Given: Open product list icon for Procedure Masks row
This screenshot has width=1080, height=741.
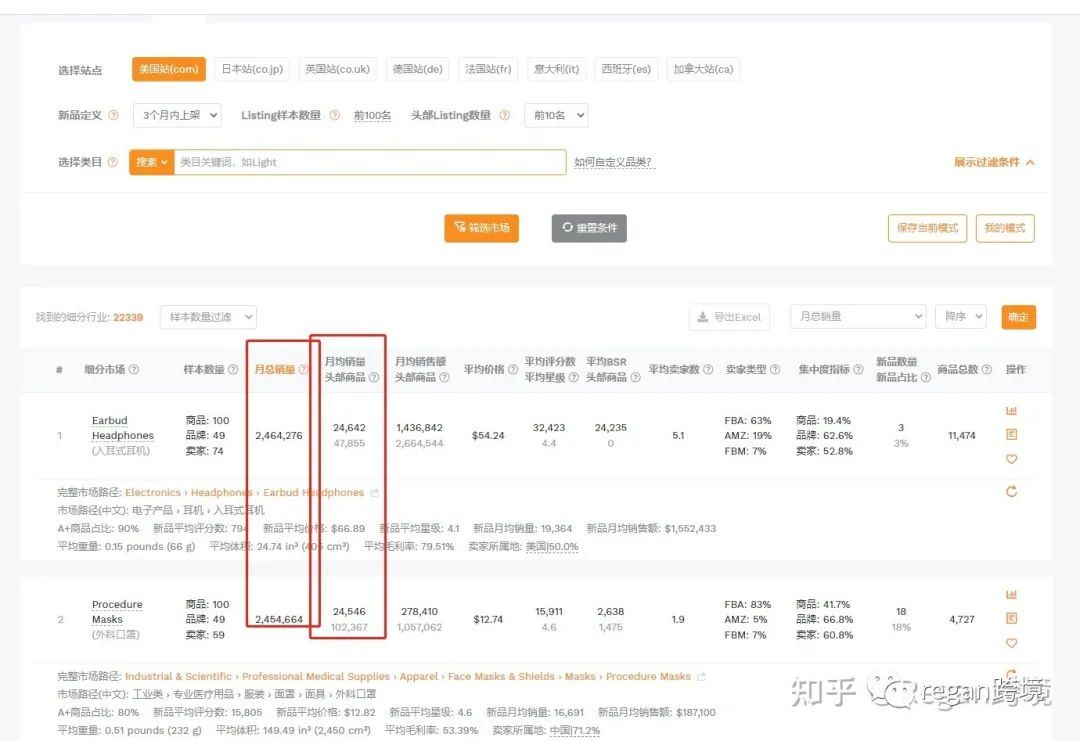Looking at the screenshot, I should (x=1011, y=618).
